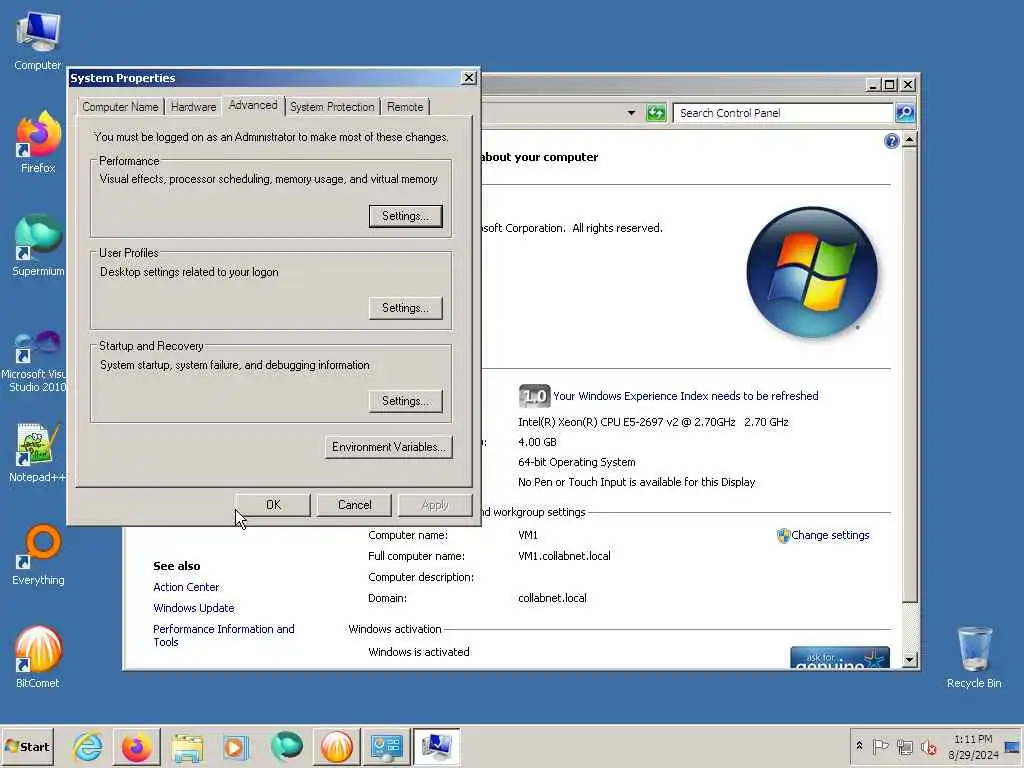
Task: Open the Action Center flag tray icon
Action: click(880, 746)
